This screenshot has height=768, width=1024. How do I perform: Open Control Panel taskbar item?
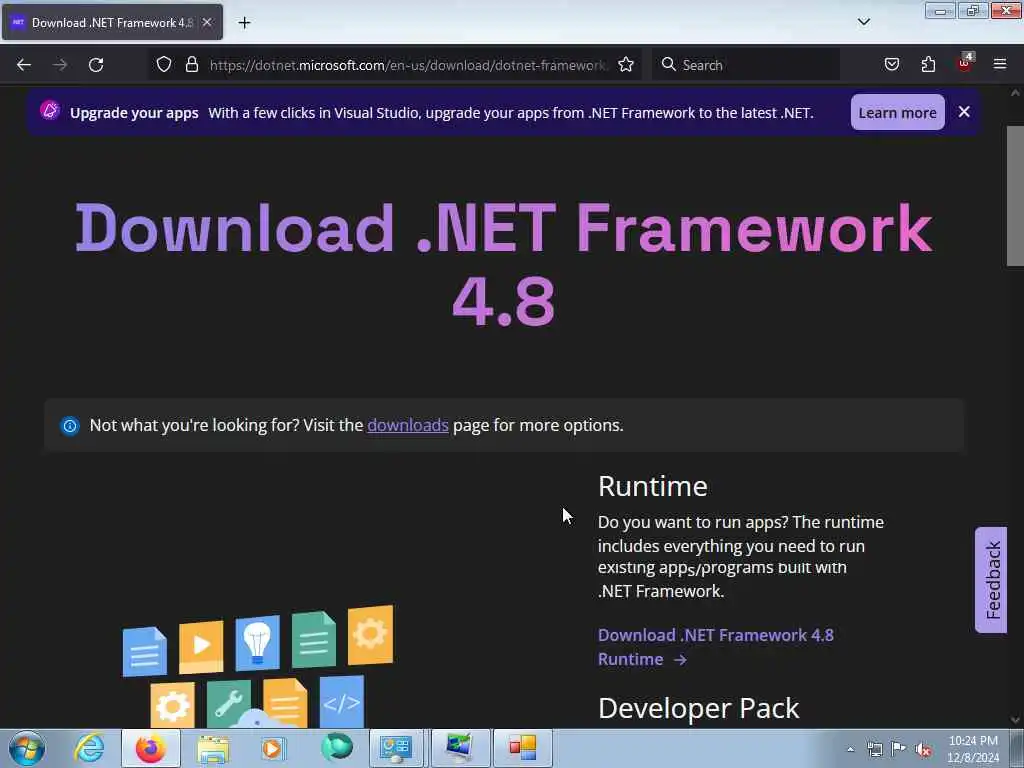397,748
